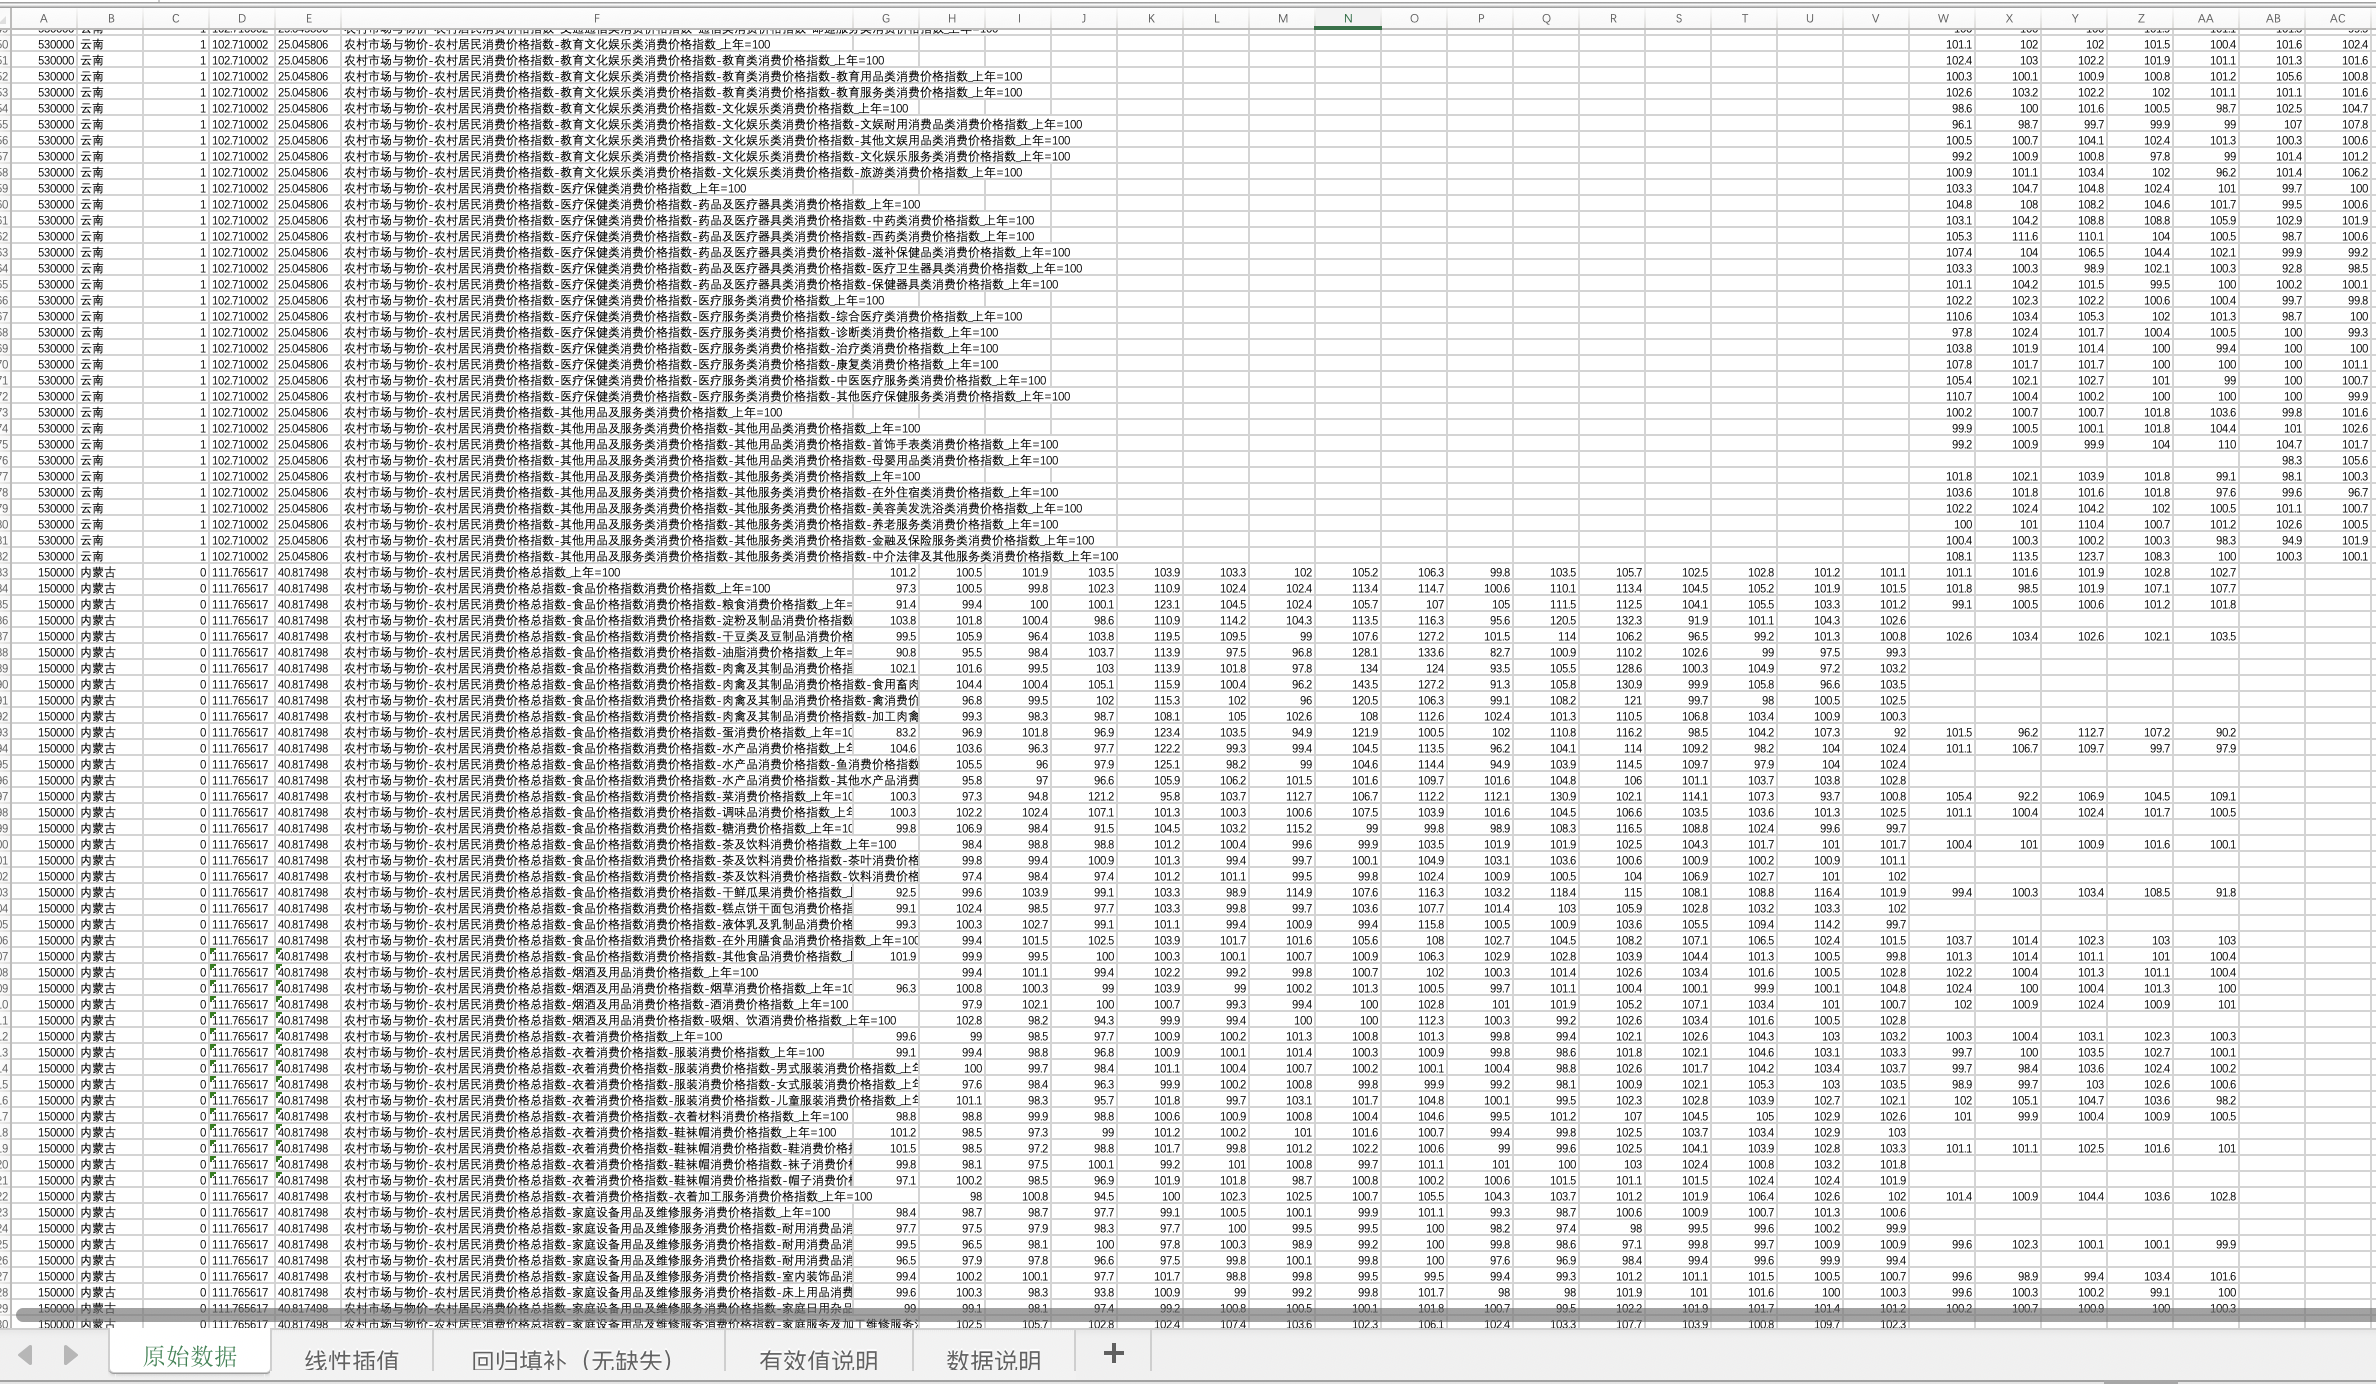Select column N header
The width and height of the screenshot is (2376, 1384).
pos(1347,18)
